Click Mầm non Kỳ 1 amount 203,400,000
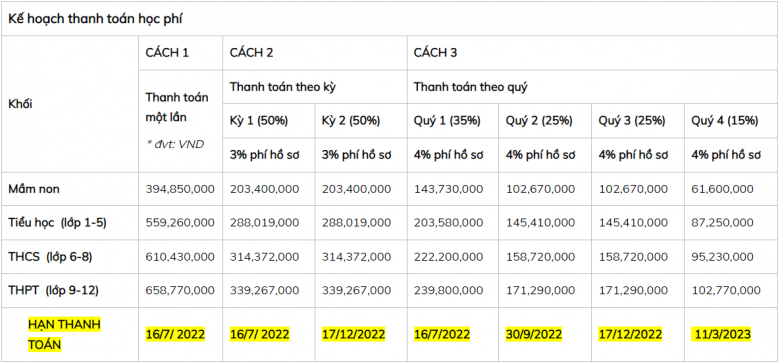Screen dimensions: 780x364 click(x=264, y=189)
